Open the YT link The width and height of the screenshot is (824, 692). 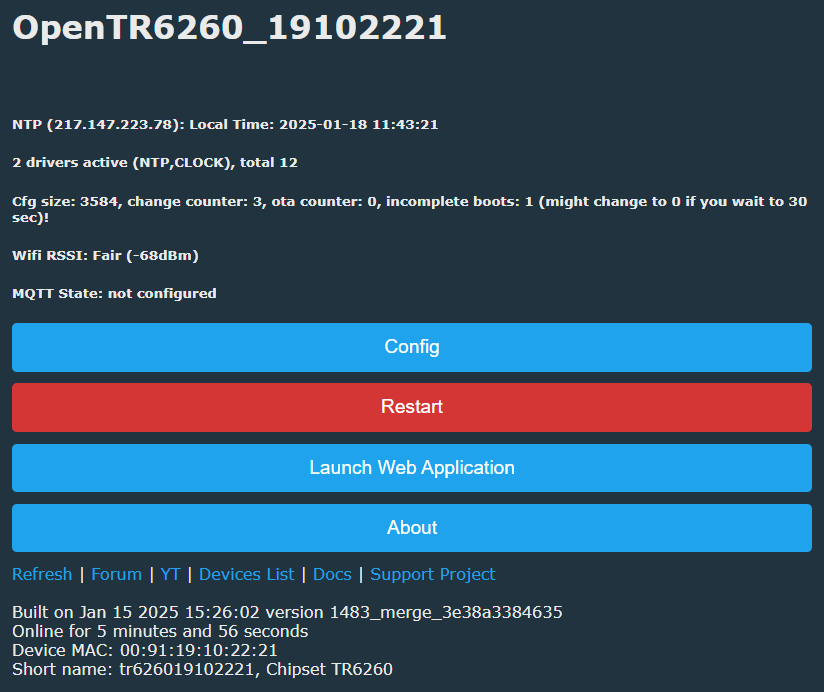(x=170, y=574)
